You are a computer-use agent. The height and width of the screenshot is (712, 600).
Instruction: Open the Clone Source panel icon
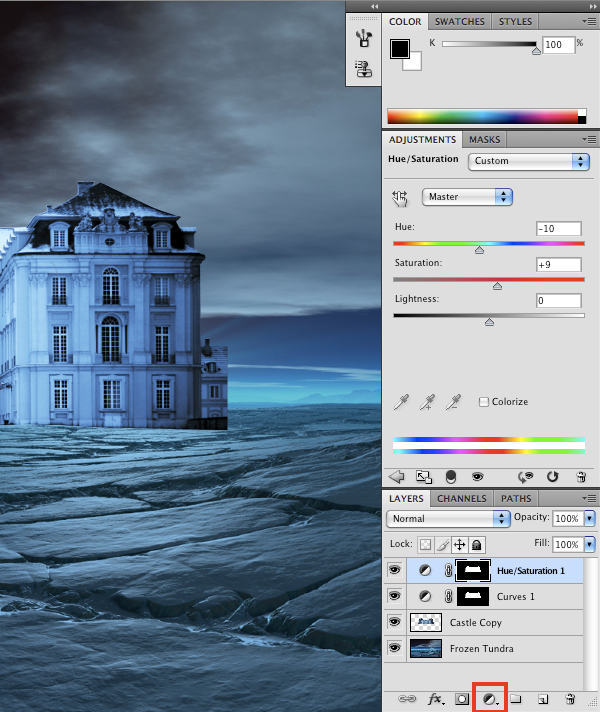point(364,69)
